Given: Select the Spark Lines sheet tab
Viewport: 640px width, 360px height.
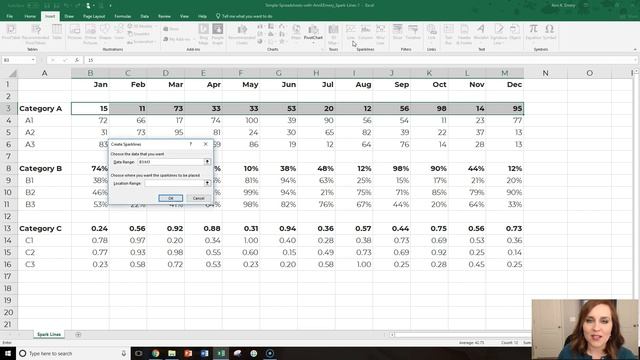Looking at the screenshot, I should point(49,334).
